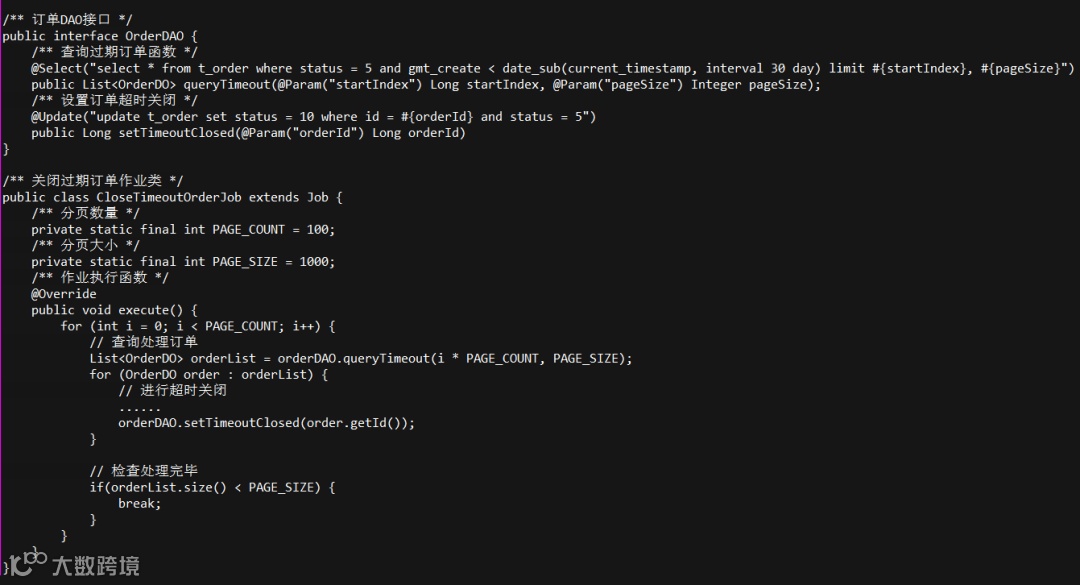Click the OrderDAO interface name
This screenshot has height=585, width=1080.
(154, 36)
